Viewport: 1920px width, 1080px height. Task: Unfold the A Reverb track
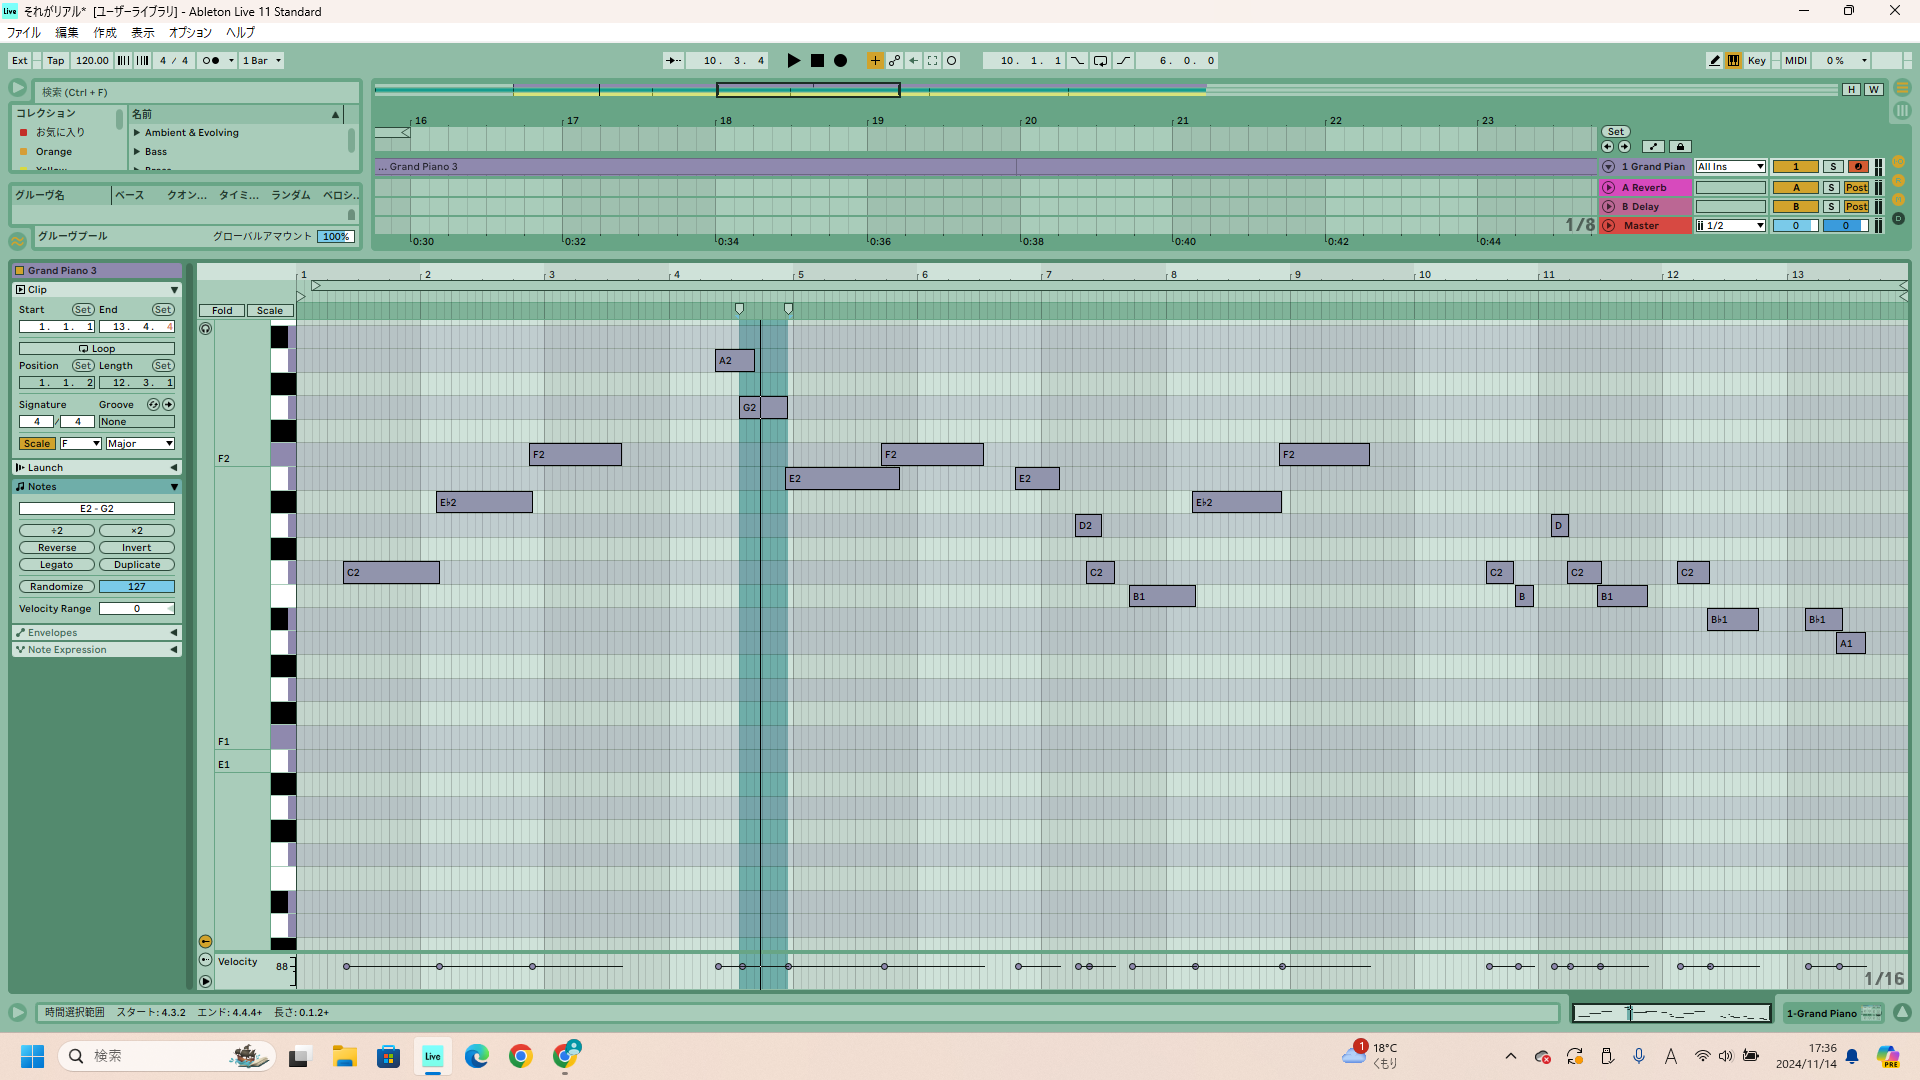pyautogui.click(x=1608, y=188)
